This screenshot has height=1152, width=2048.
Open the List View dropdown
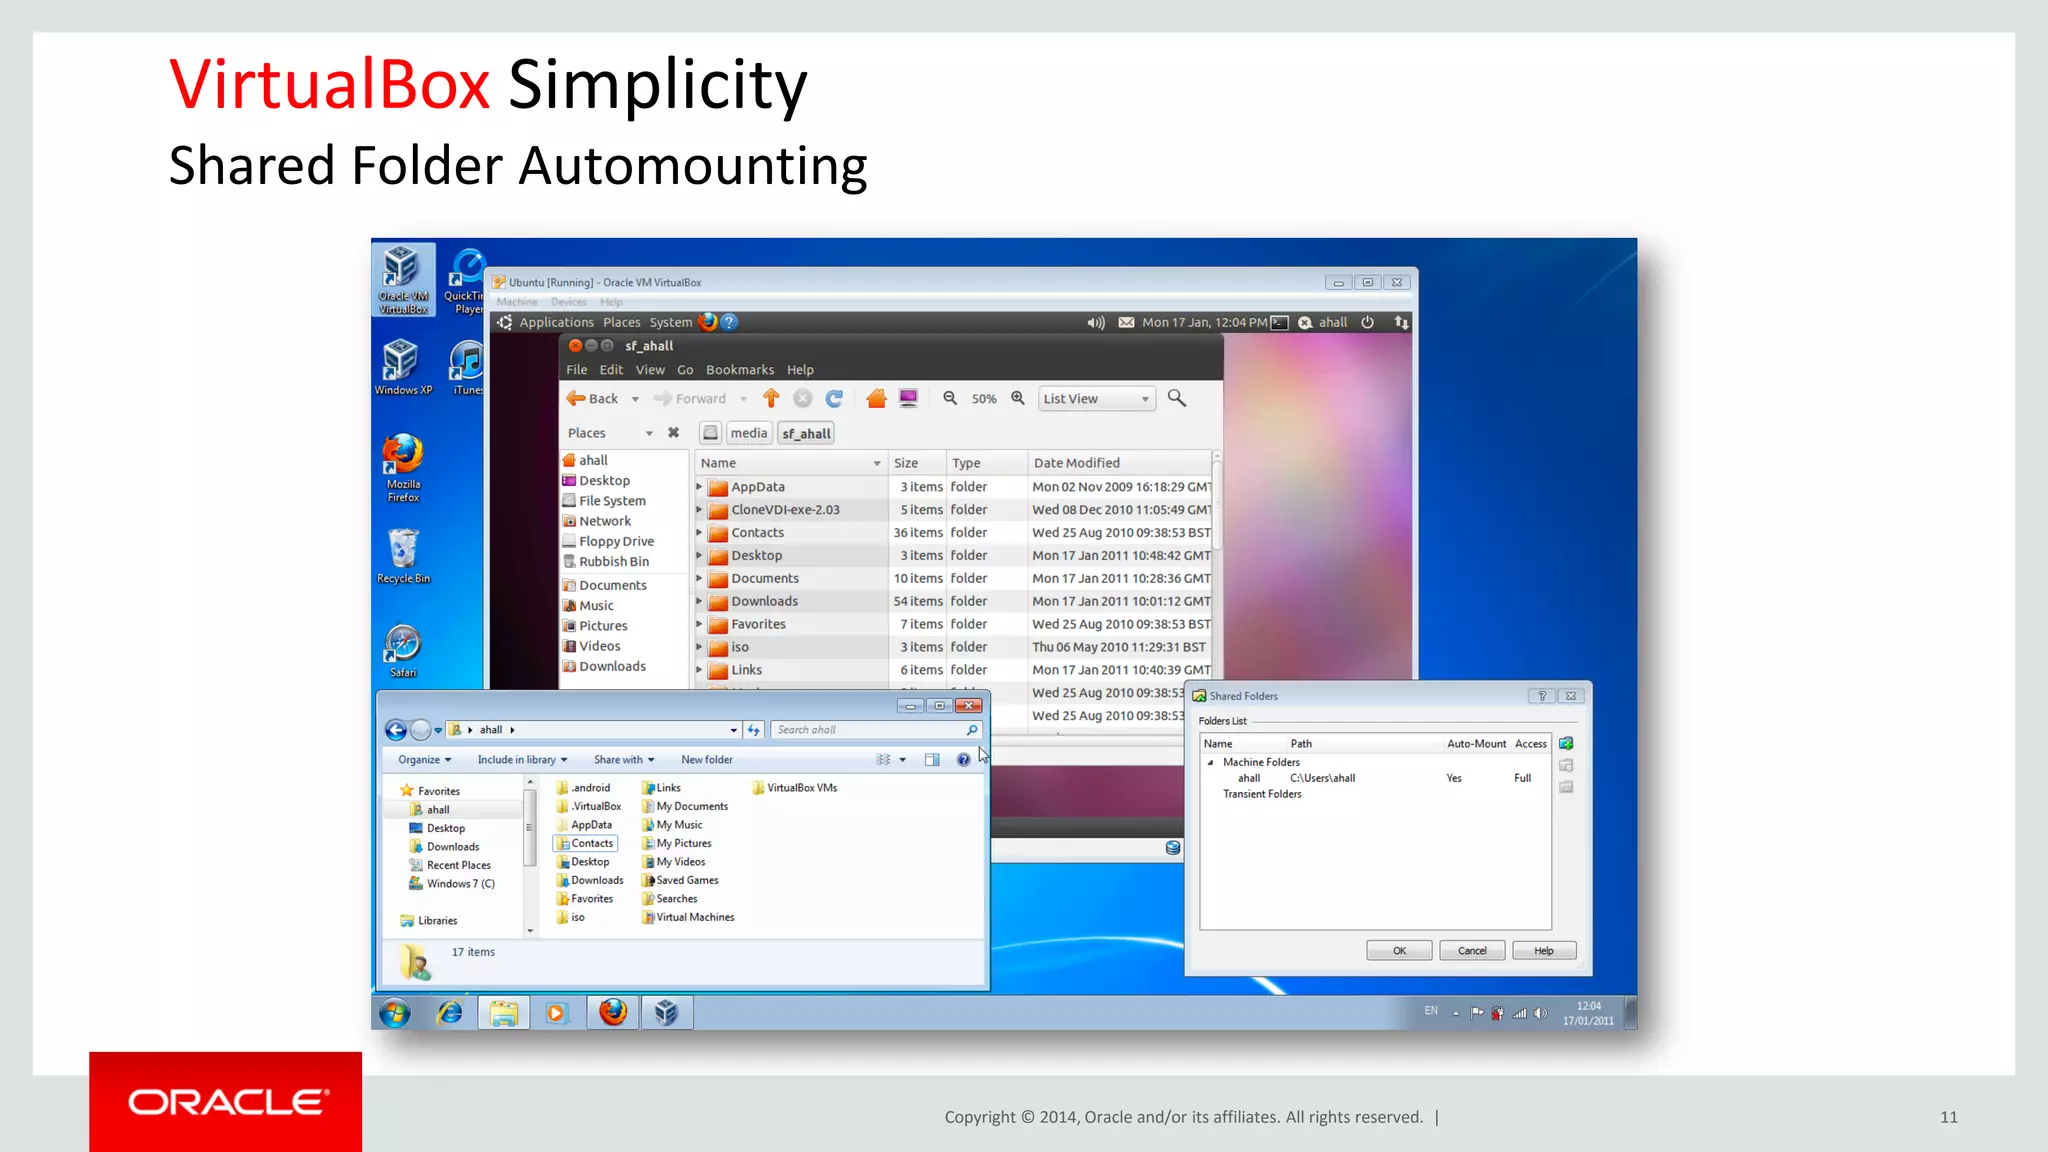[x=1097, y=399]
